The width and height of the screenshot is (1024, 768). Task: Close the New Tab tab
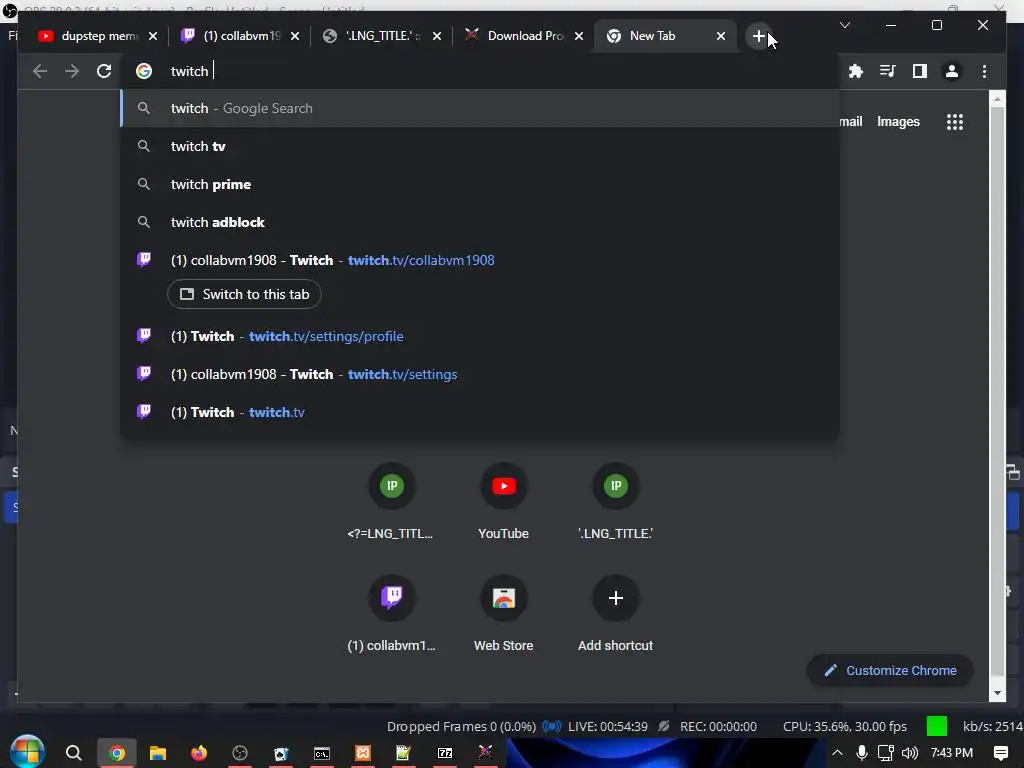click(x=720, y=36)
